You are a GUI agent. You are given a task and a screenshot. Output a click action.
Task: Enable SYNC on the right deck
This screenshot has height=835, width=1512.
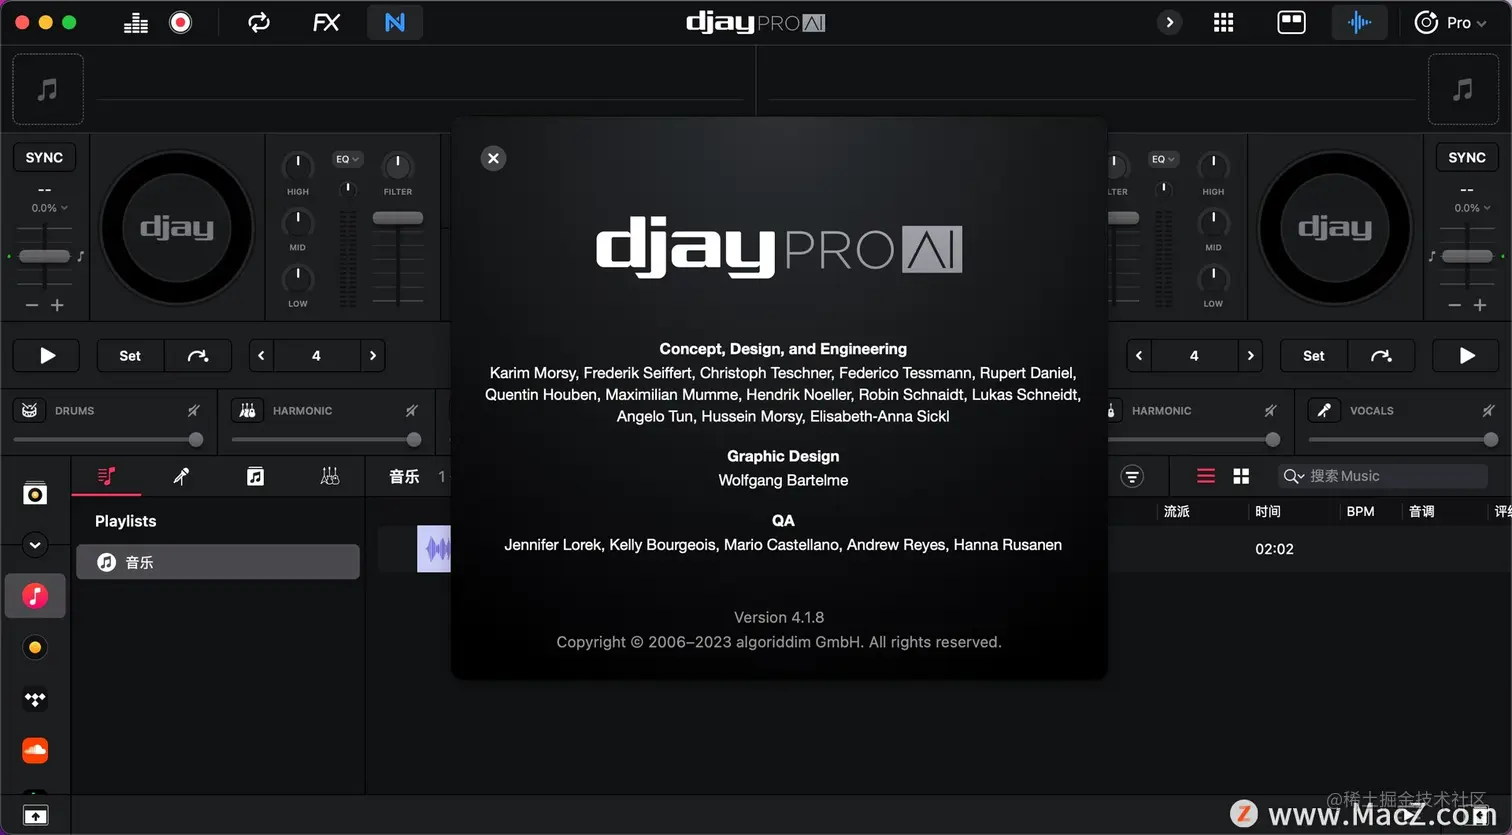coord(1466,157)
